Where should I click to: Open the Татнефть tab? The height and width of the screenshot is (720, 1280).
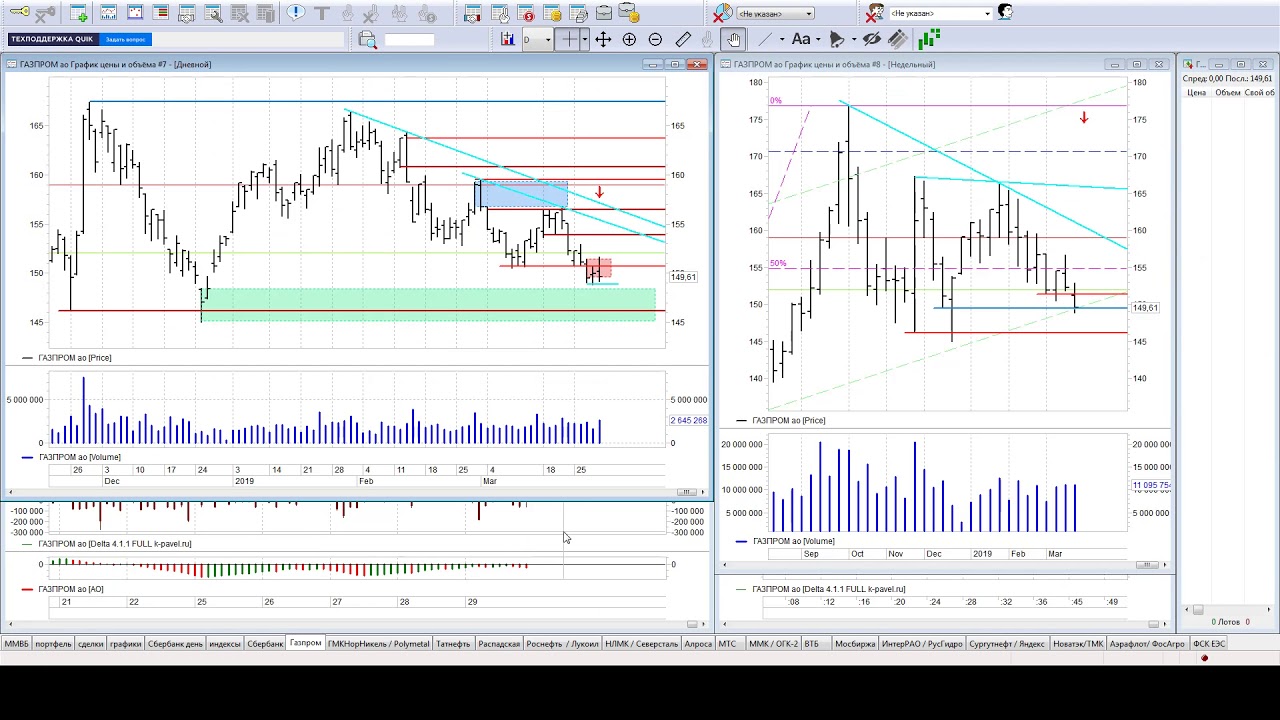[453, 644]
